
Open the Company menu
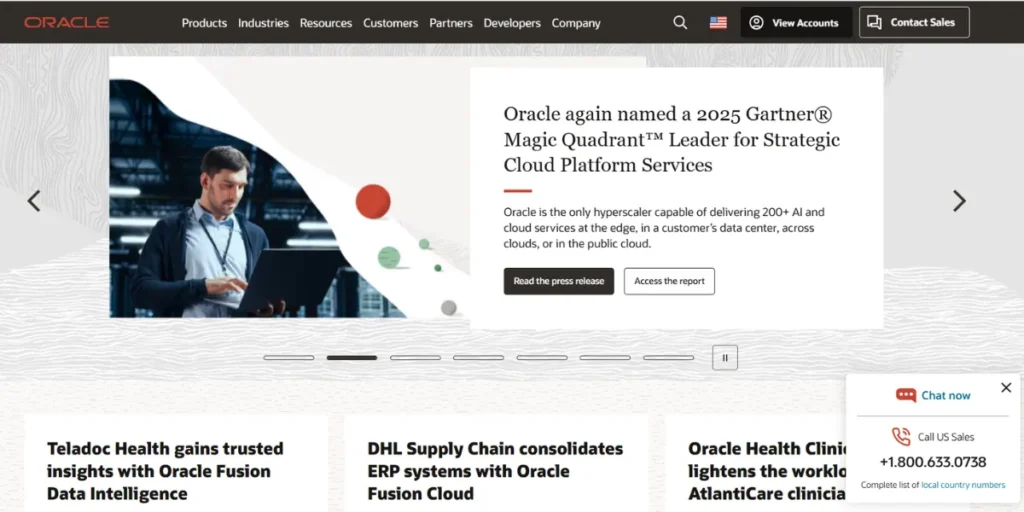pyautogui.click(x=576, y=23)
